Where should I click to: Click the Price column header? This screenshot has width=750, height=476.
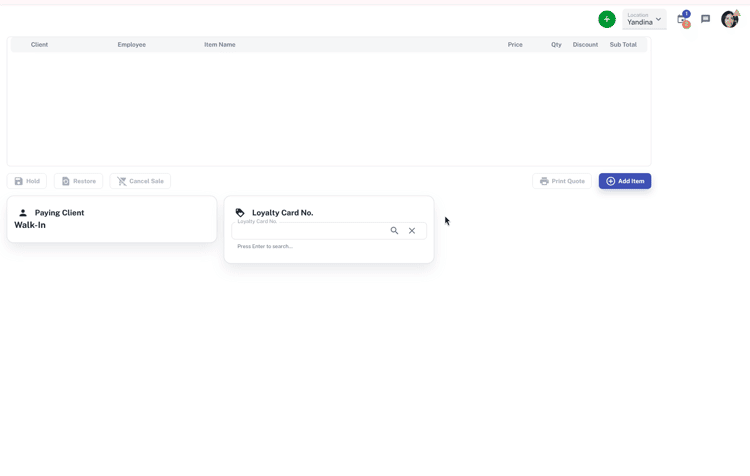click(515, 45)
